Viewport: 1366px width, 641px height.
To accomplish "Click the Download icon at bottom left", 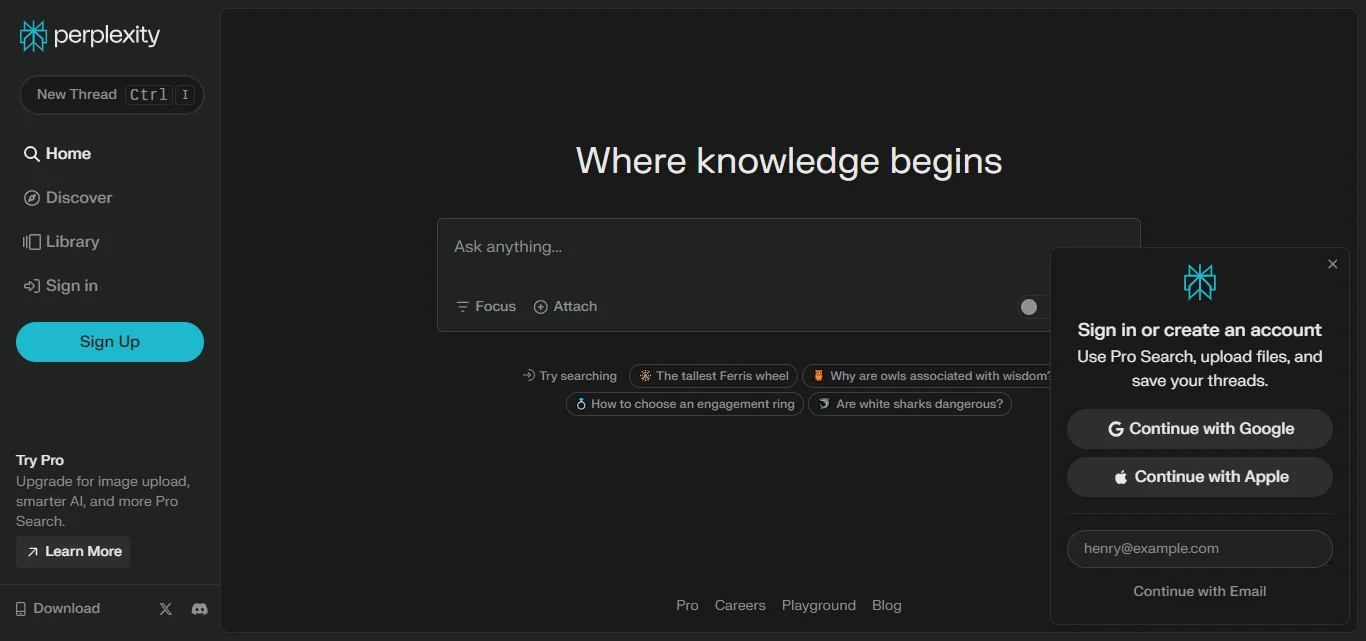I will click(x=21, y=608).
